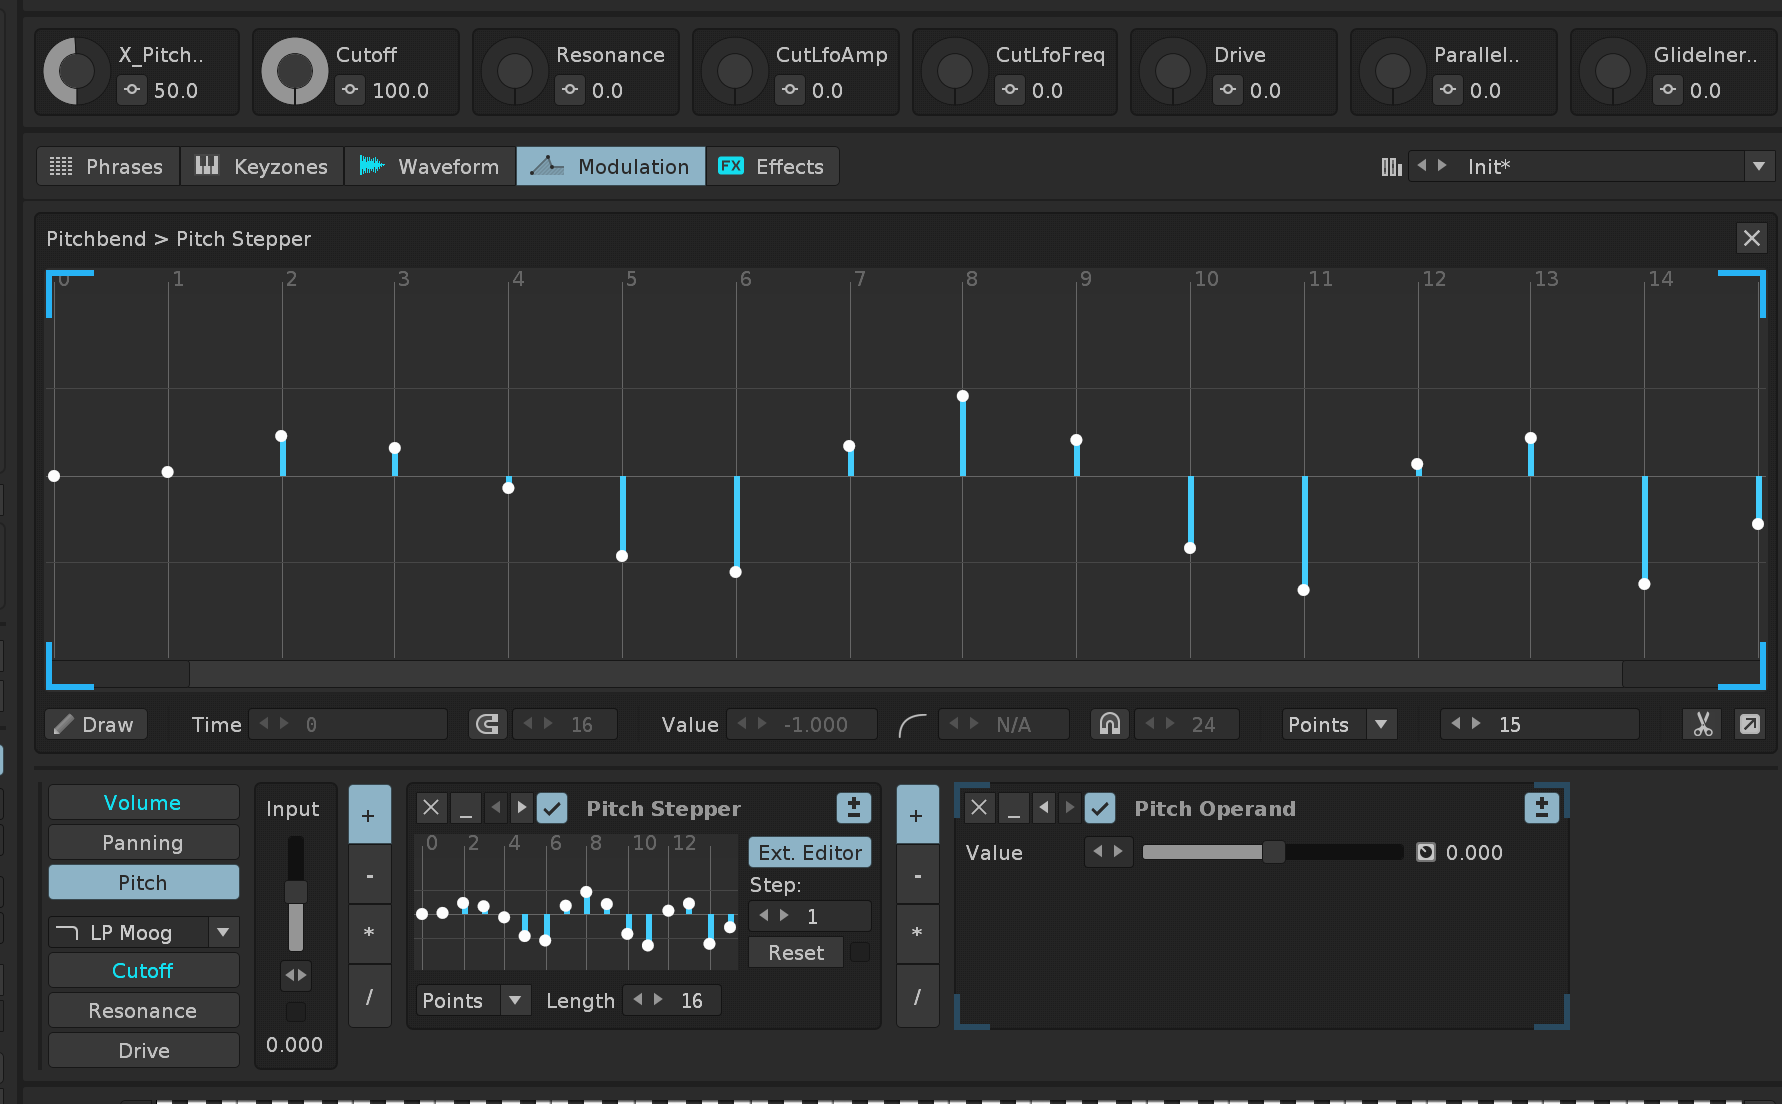Open the Points dropdown in Pitch Stepper device
The width and height of the screenshot is (1782, 1104).
coord(515,1000)
